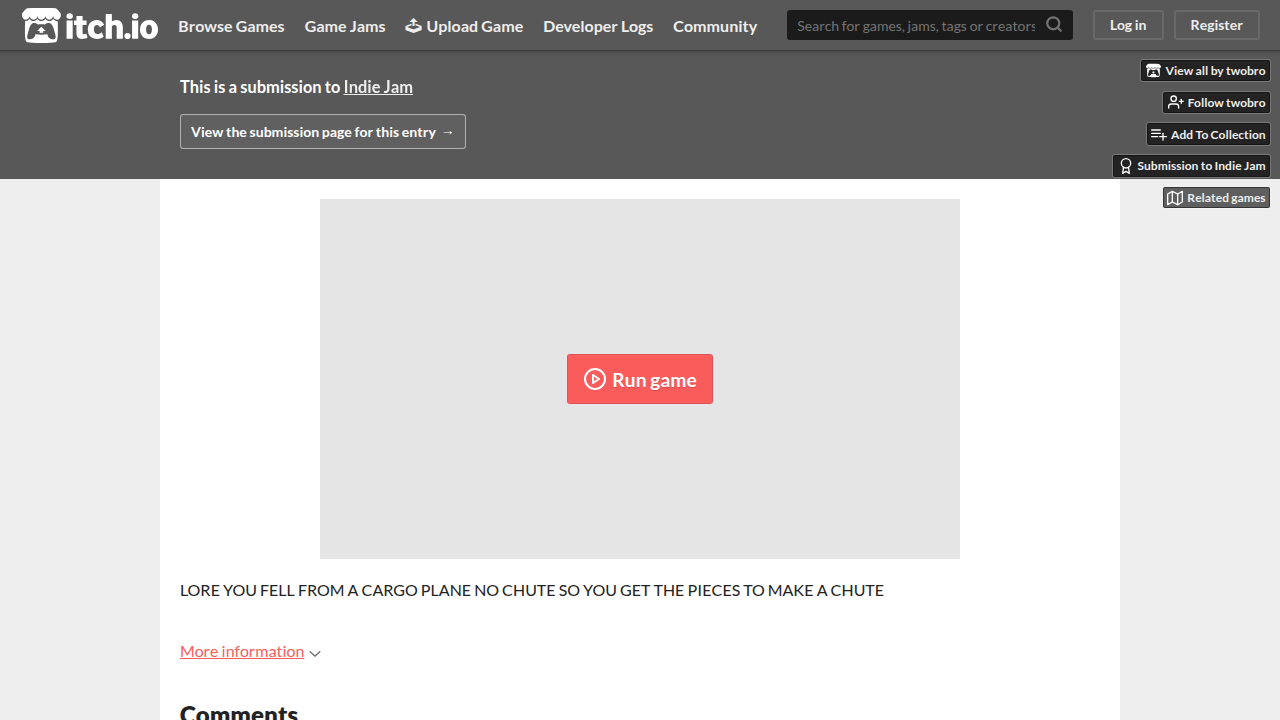Click the playlist-add icon on Add To Collection
Image resolution: width=1280 pixels, height=720 pixels.
click(1158, 135)
